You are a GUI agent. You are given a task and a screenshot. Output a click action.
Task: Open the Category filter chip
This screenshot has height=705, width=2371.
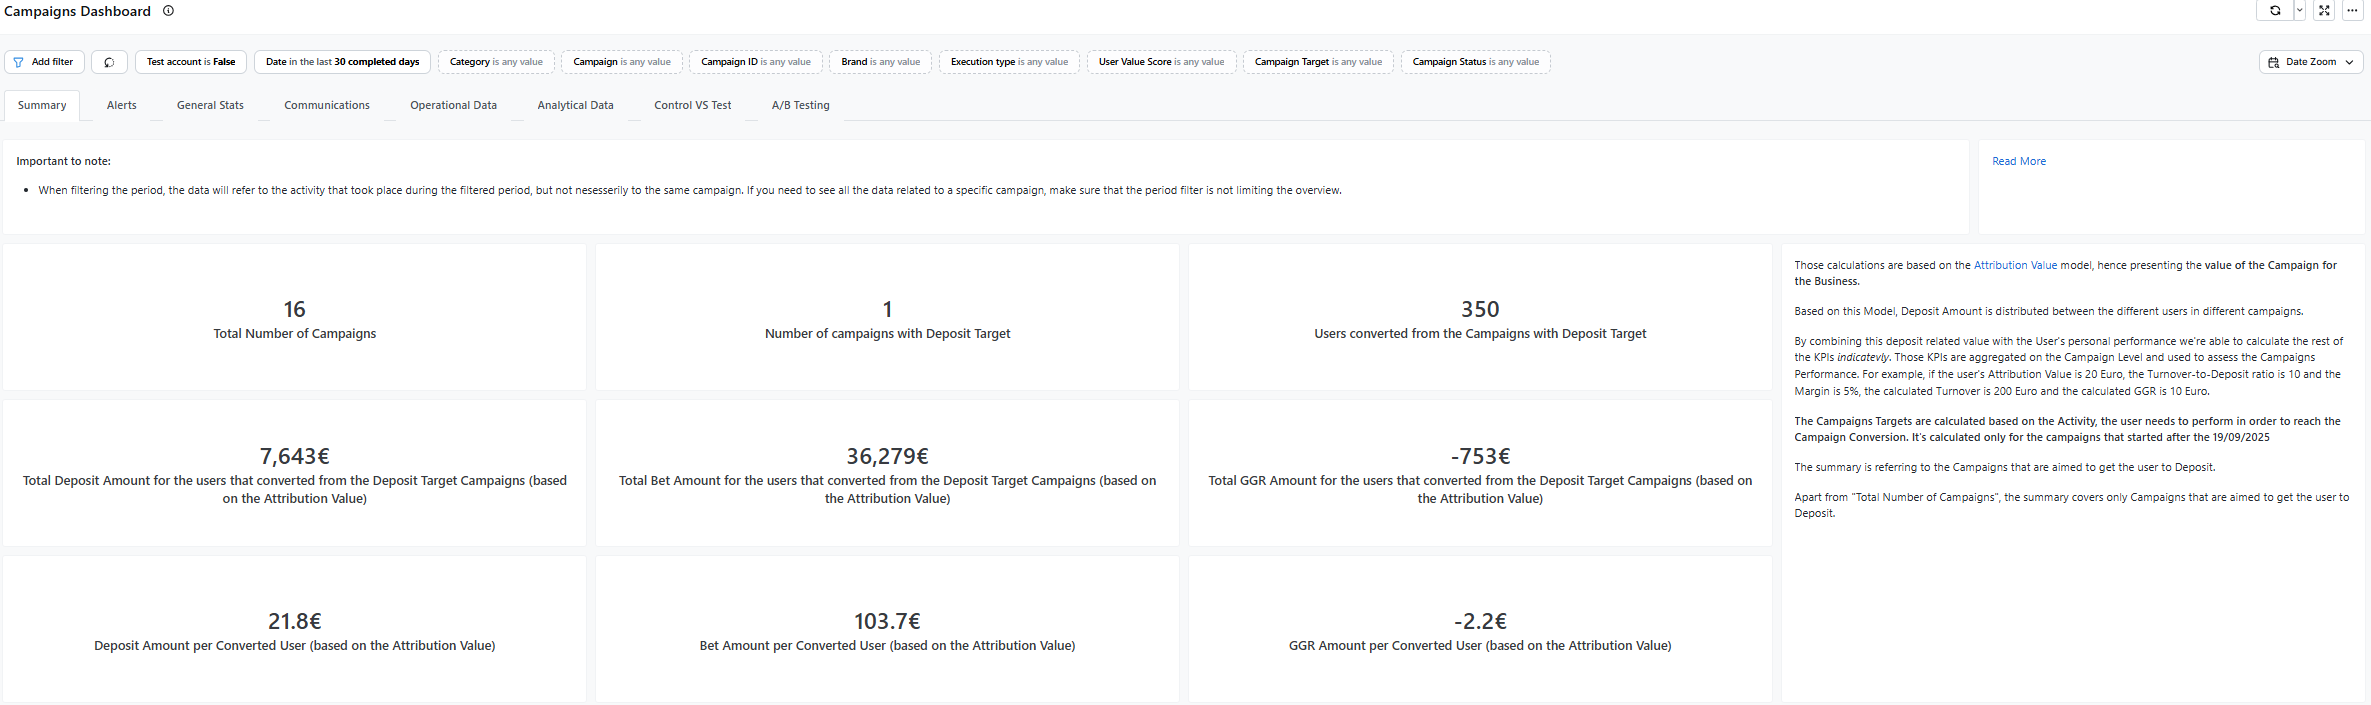tap(496, 62)
